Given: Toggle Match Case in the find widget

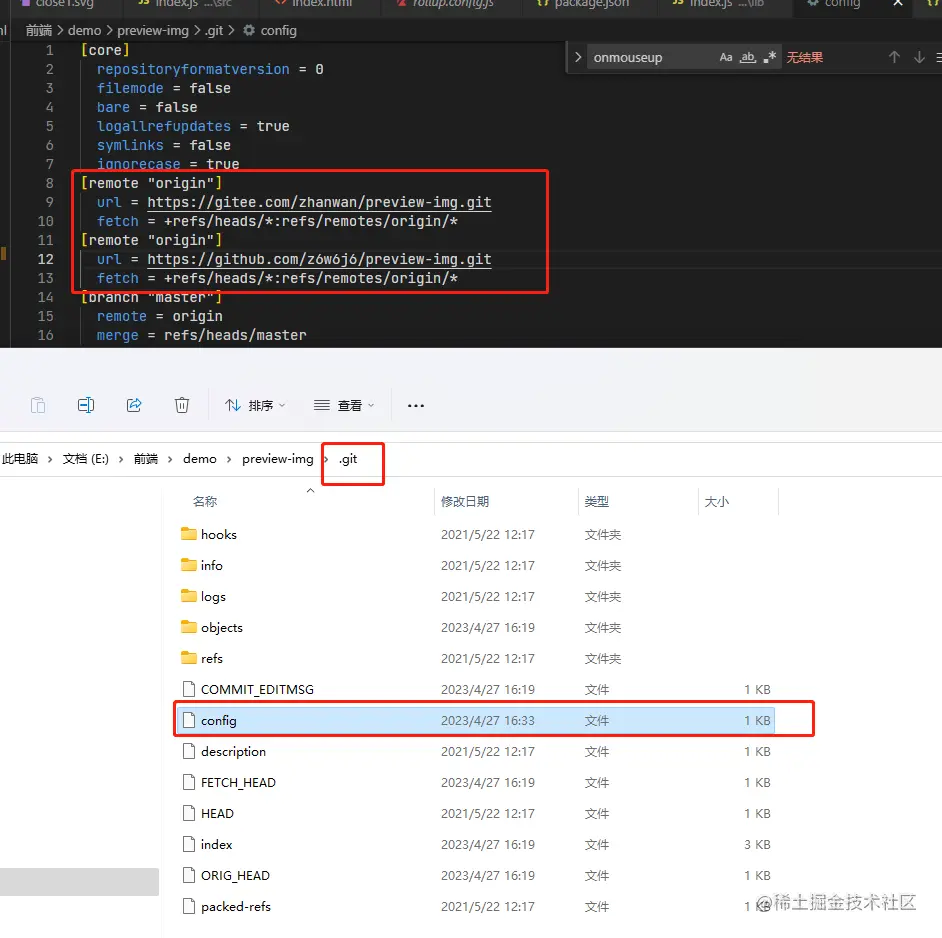Looking at the screenshot, I should tap(726, 58).
